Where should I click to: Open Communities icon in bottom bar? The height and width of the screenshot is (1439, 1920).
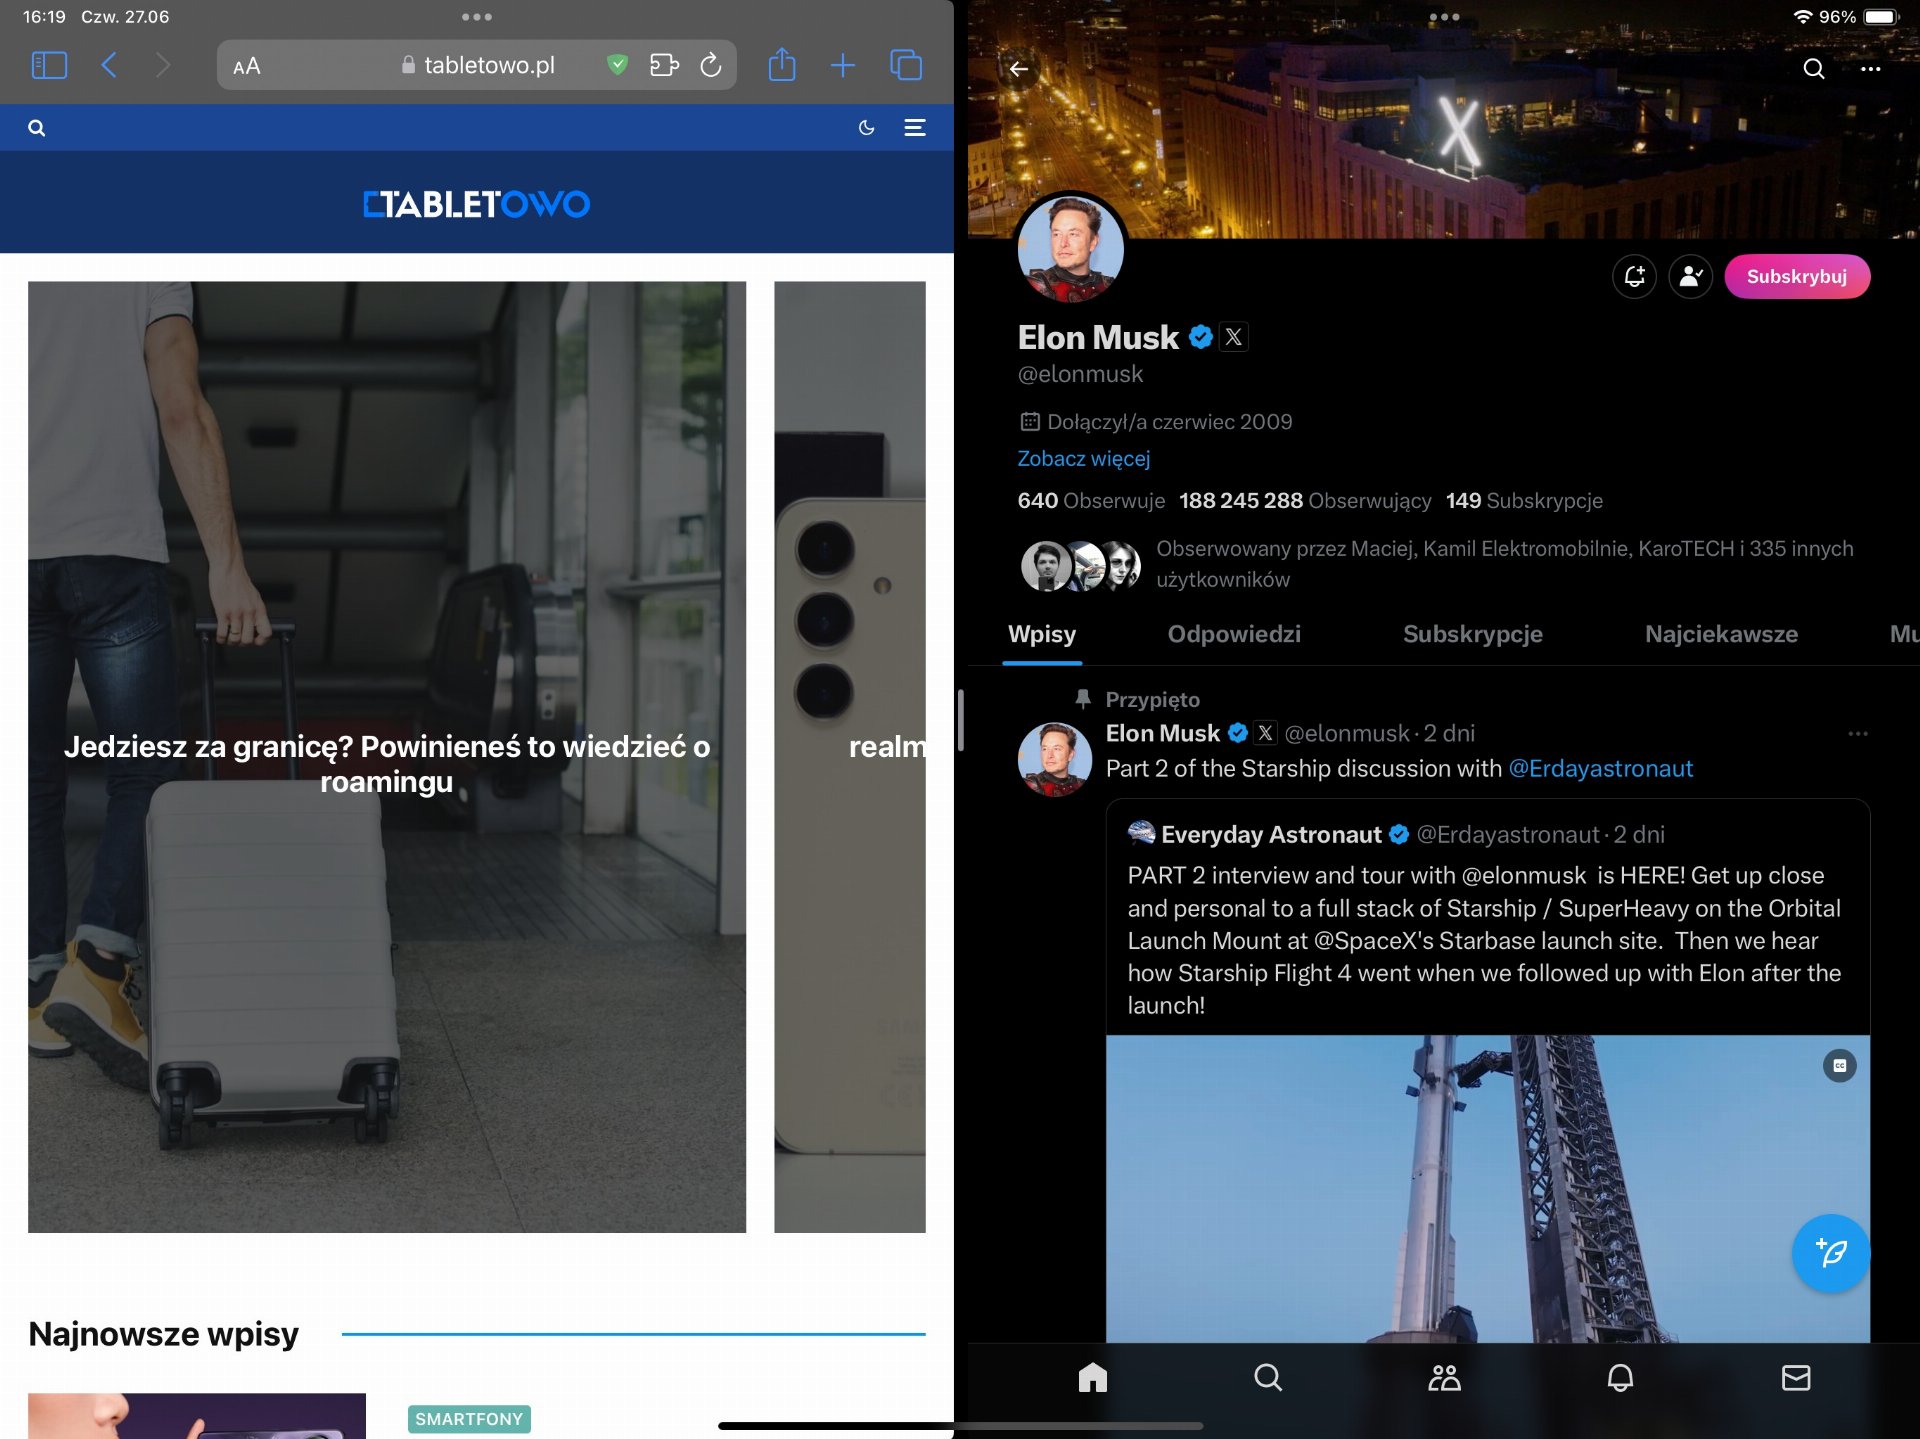(x=1443, y=1378)
